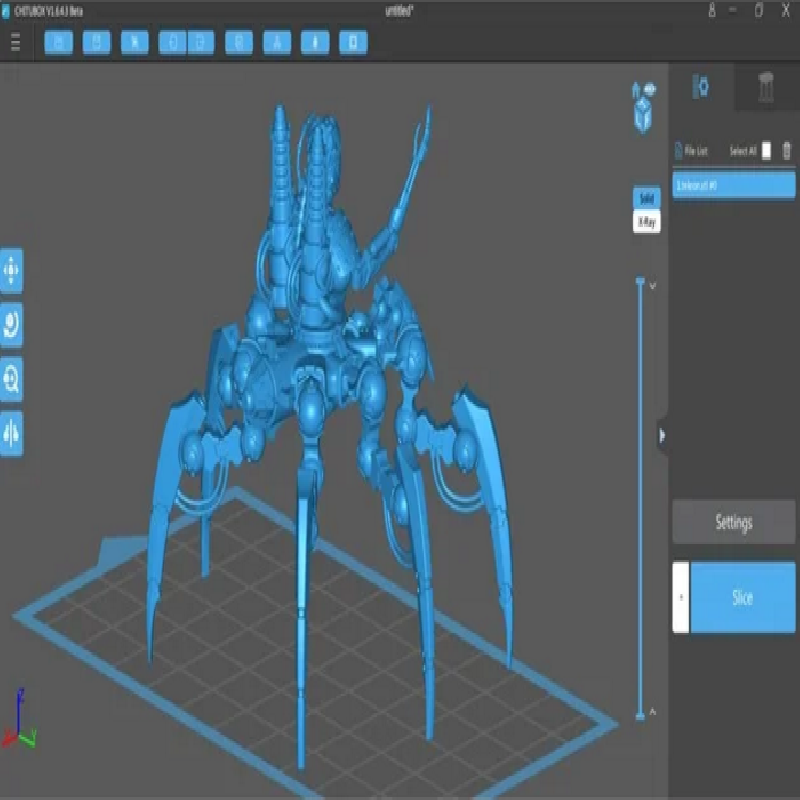Open the model file list tab
This screenshot has height=800, width=800.
click(702, 88)
